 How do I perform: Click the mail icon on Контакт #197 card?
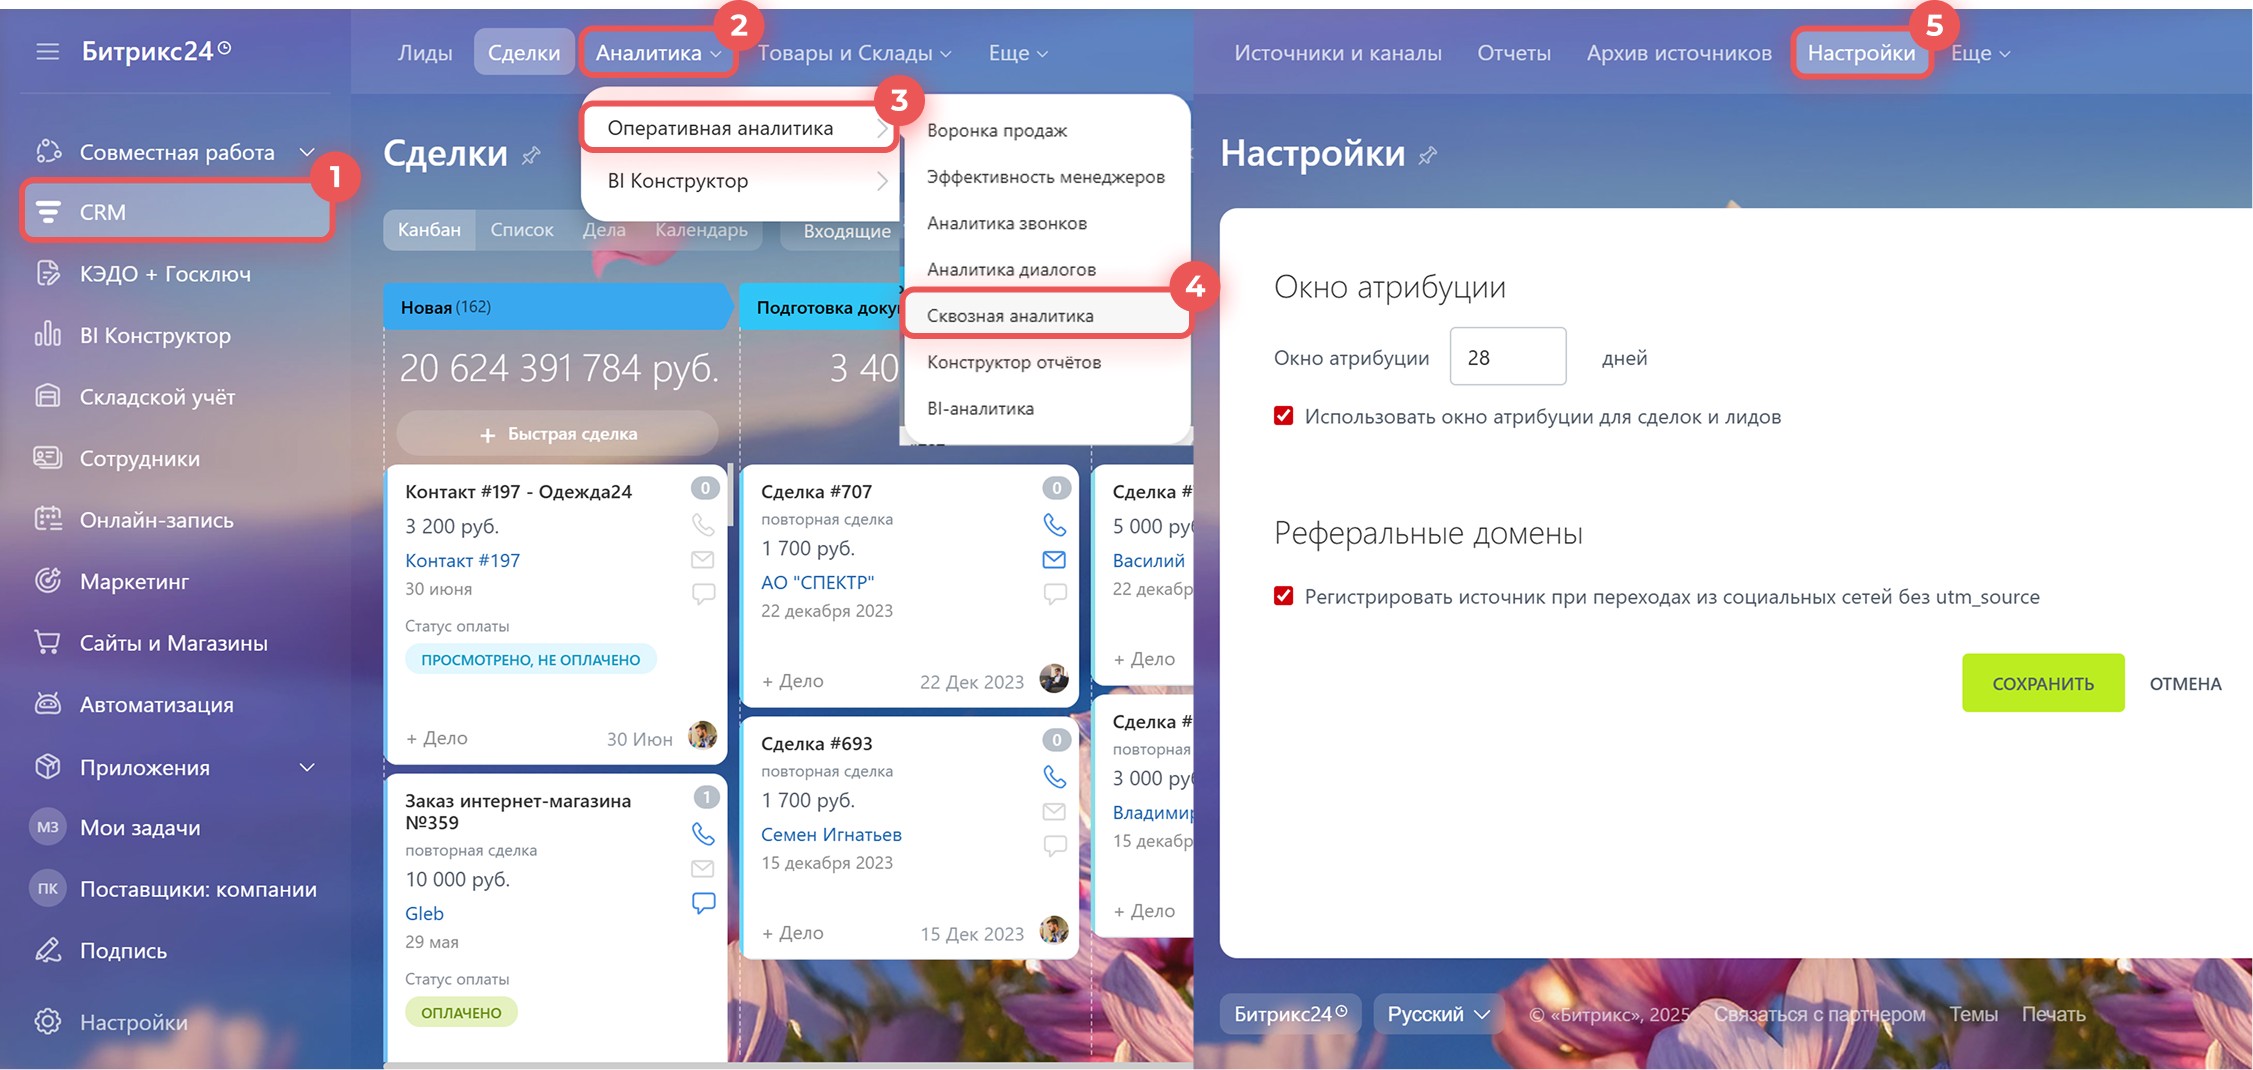tap(703, 559)
